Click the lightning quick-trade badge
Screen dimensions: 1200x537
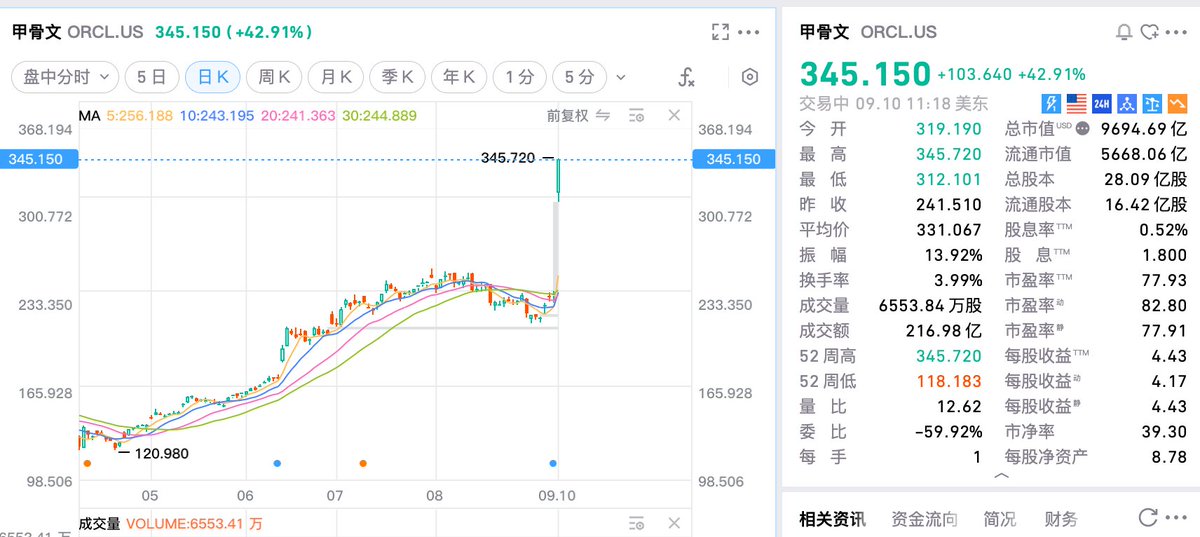point(1051,102)
